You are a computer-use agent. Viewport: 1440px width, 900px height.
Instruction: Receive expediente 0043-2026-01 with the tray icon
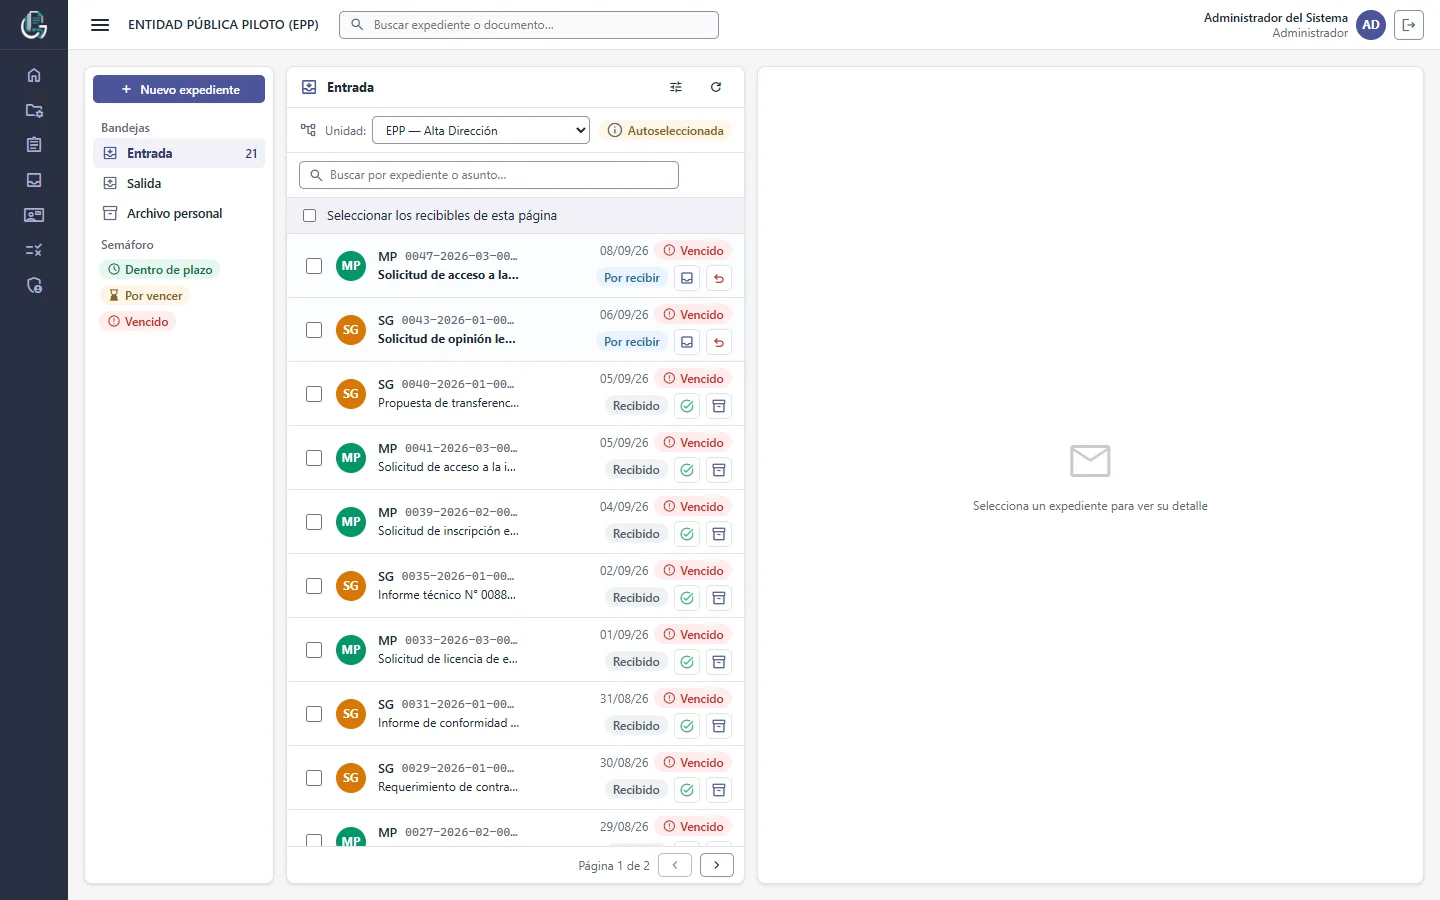click(x=687, y=342)
